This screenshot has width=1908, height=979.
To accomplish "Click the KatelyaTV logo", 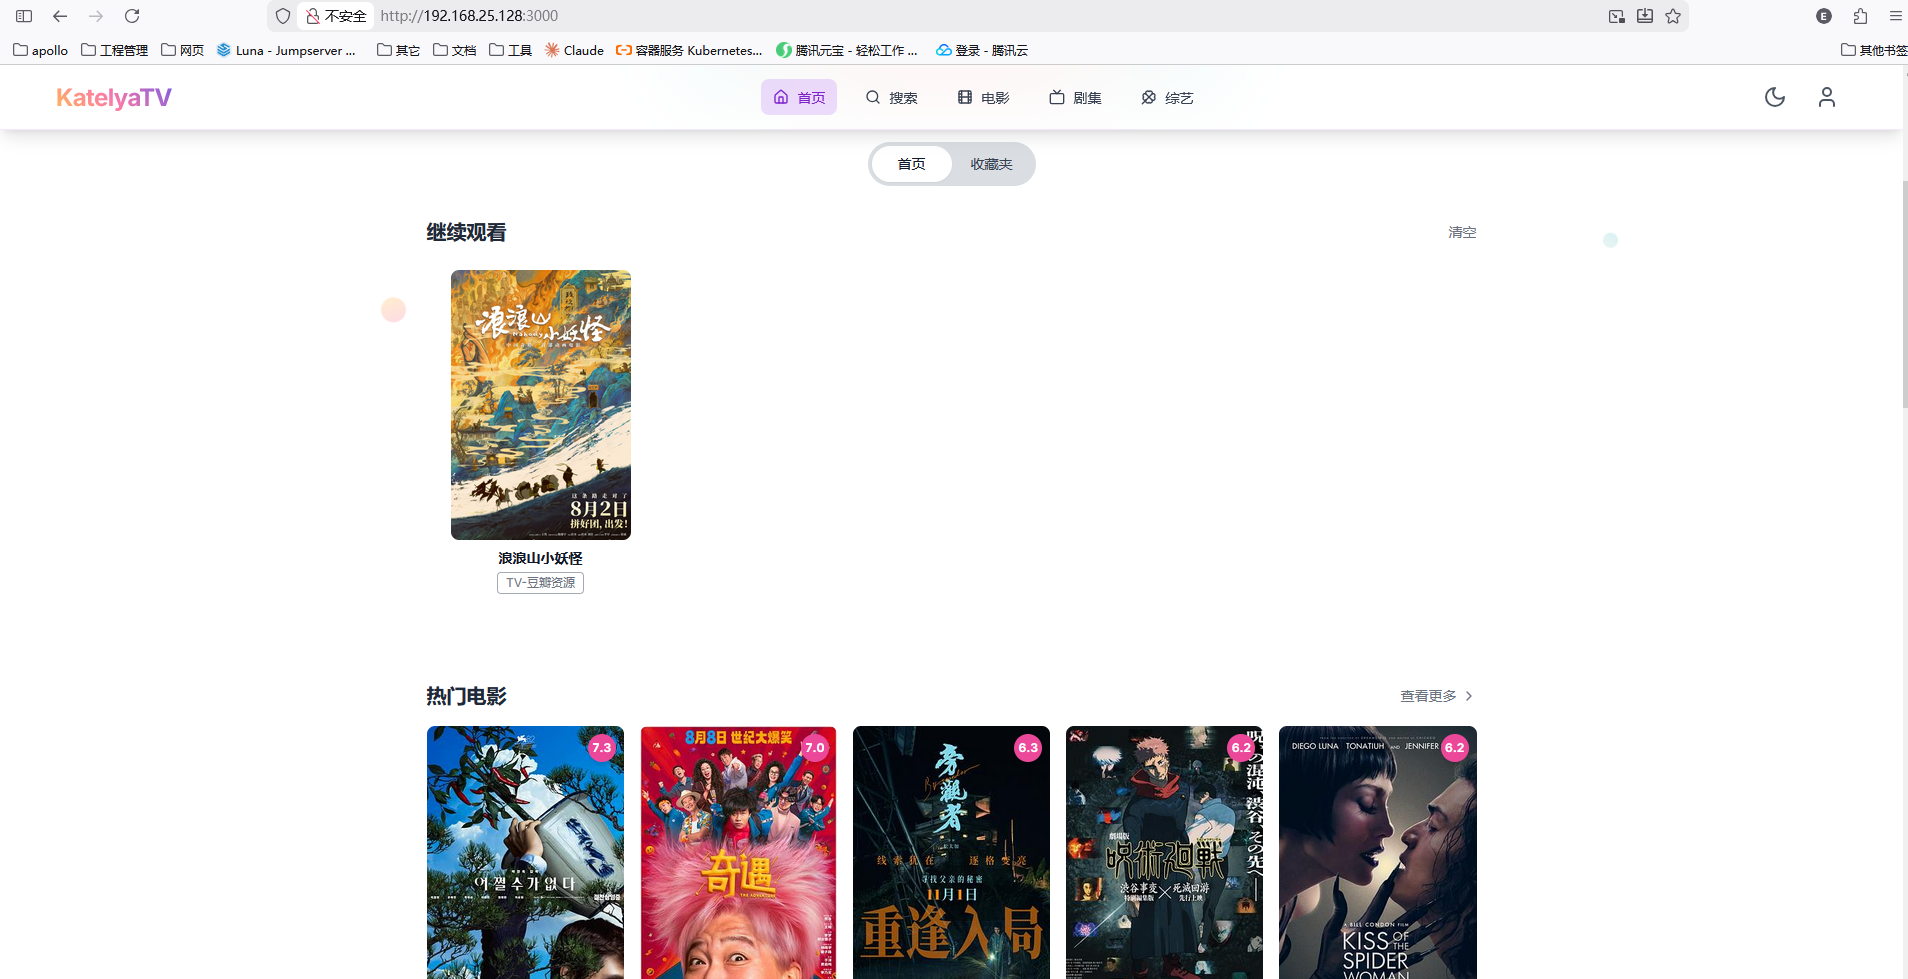I will [114, 97].
